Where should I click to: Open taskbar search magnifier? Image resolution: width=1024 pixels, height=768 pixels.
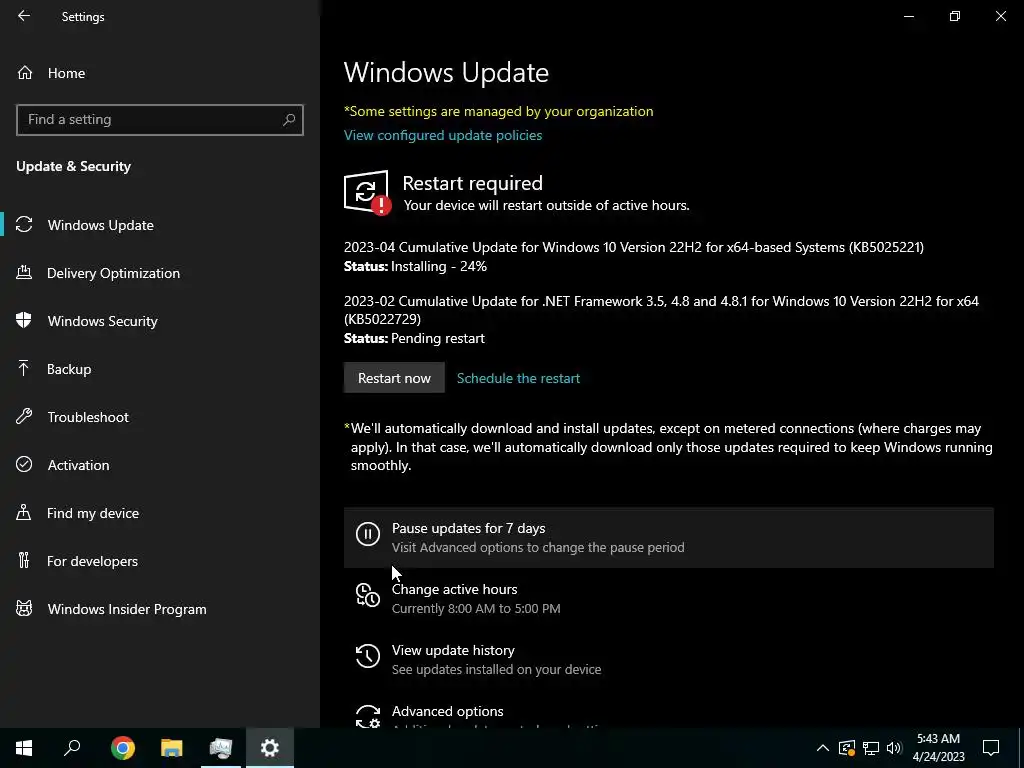(72, 748)
